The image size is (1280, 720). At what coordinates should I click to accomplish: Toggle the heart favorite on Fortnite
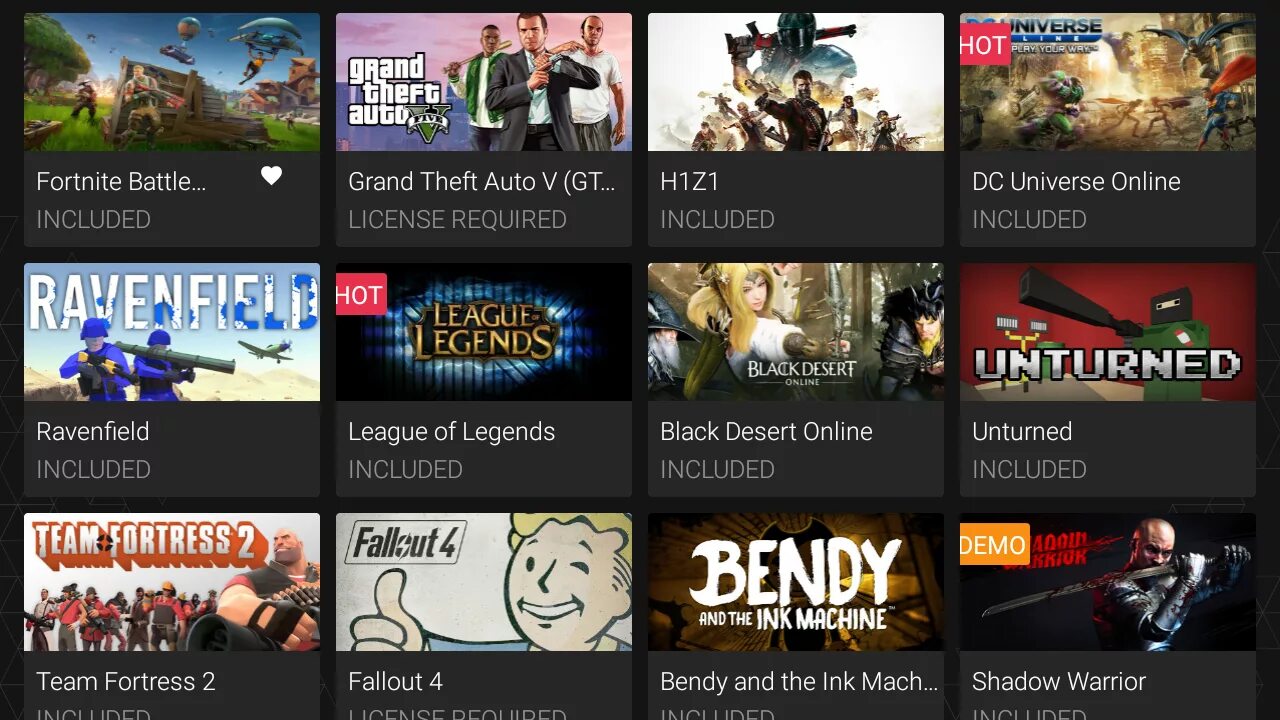pyautogui.click(x=271, y=176)
